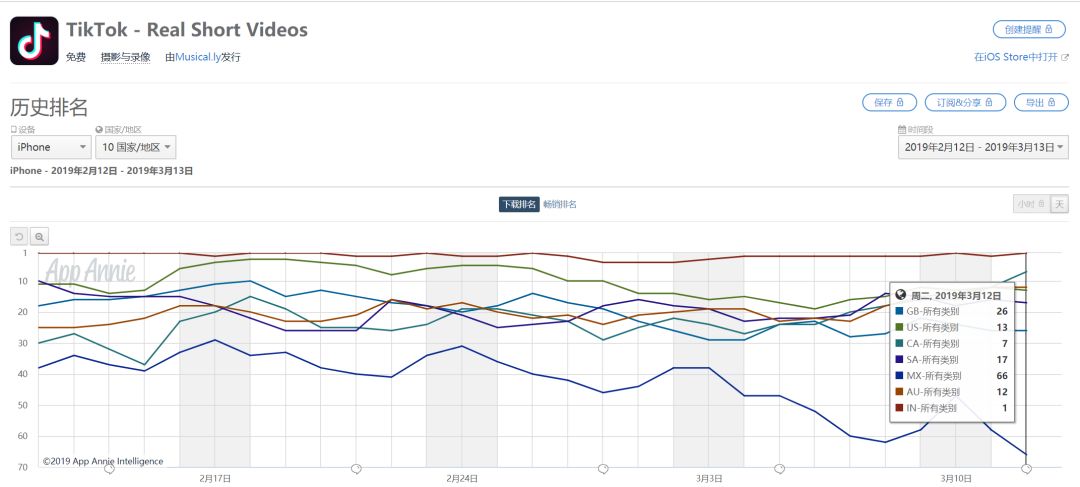Open the iPhone device dropdown
Image resolution: width=1080 pixels, height=487 pixels.
[x=51, y=147]
